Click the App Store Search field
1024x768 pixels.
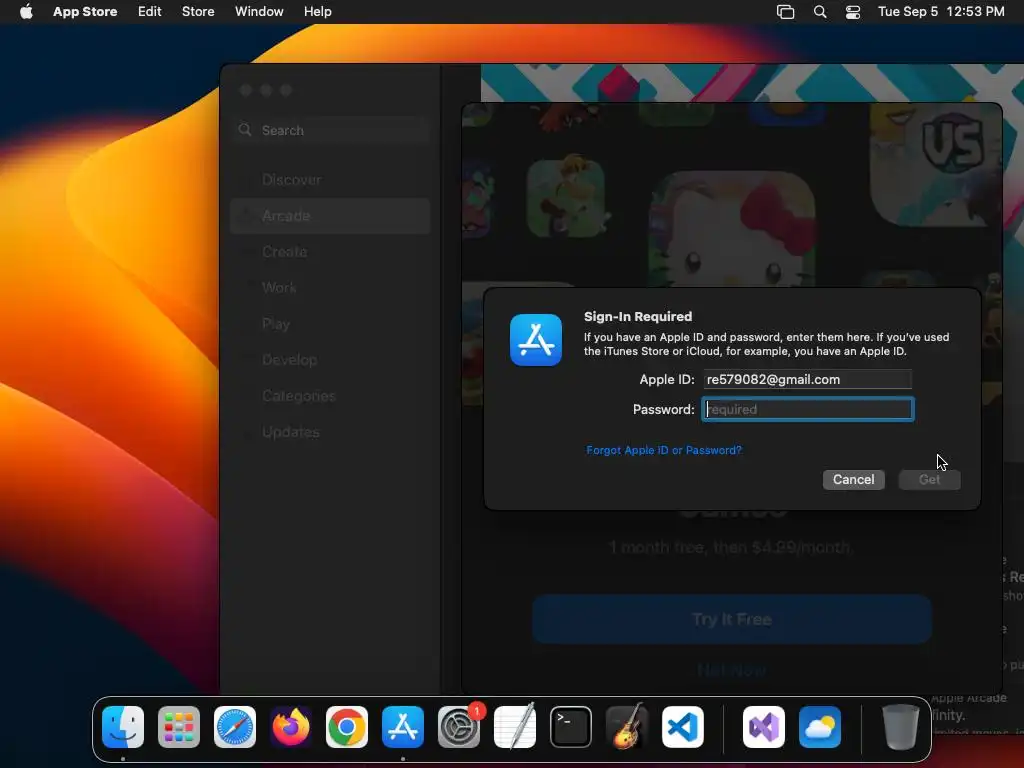point(331,130)
